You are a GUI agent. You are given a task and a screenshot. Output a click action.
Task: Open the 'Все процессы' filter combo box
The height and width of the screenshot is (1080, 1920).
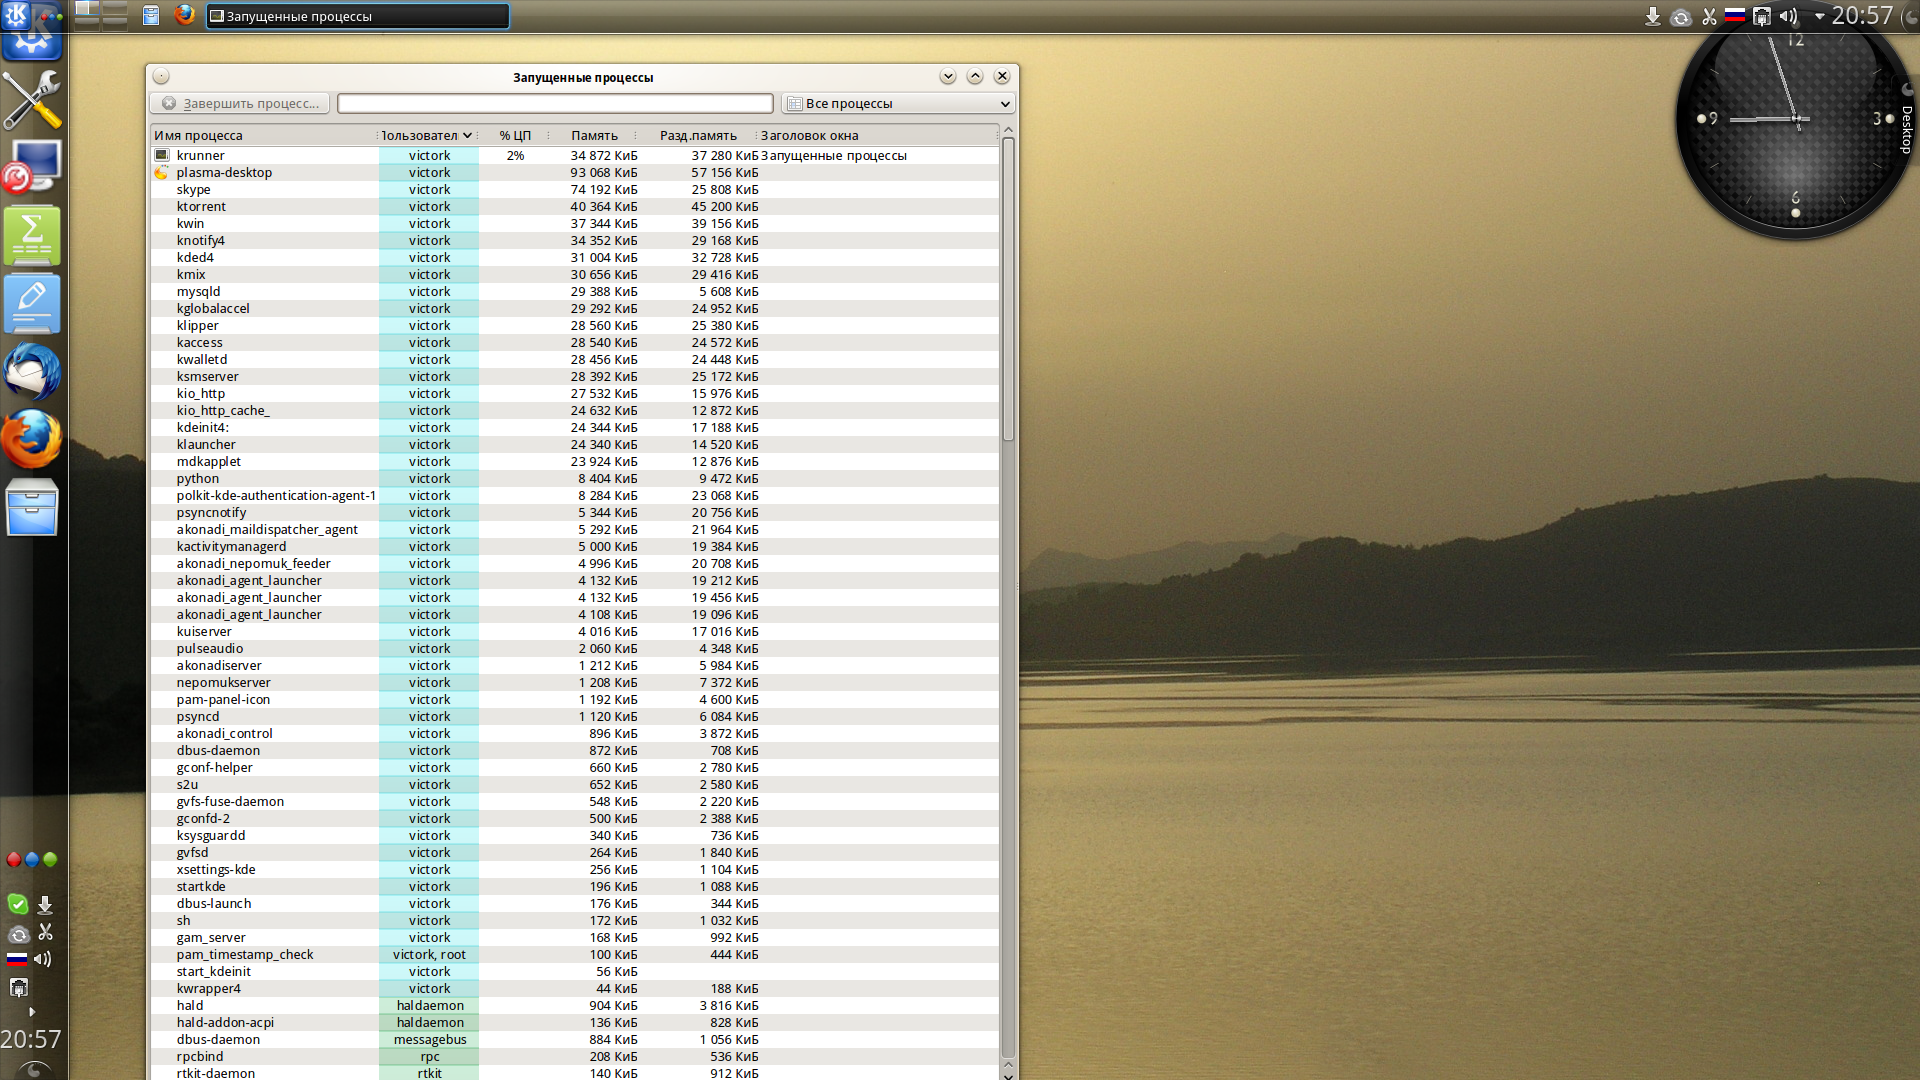pyautogui.click(x=897, y=104)
